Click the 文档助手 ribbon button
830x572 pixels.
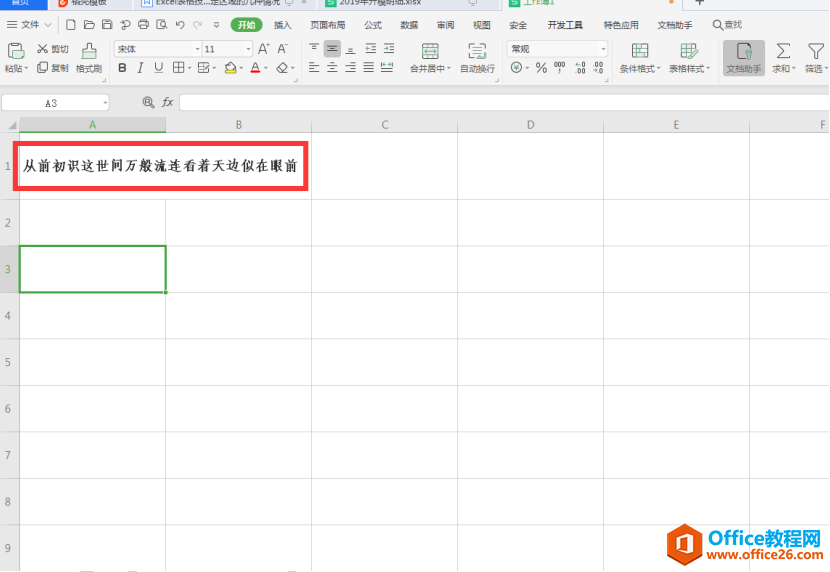[x=744, y=58]
